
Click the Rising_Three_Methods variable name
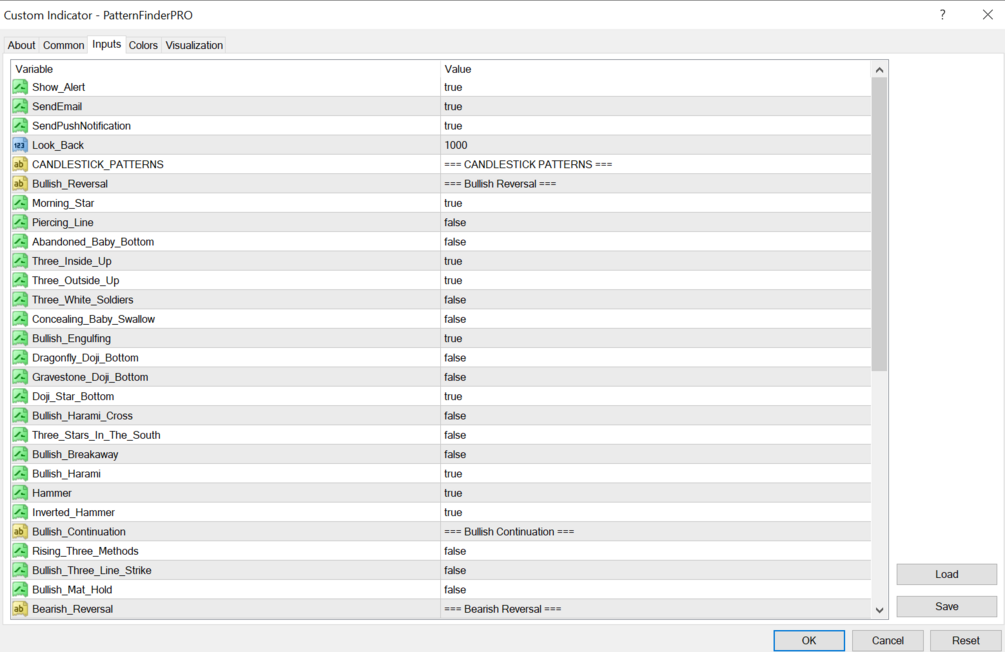85,551
